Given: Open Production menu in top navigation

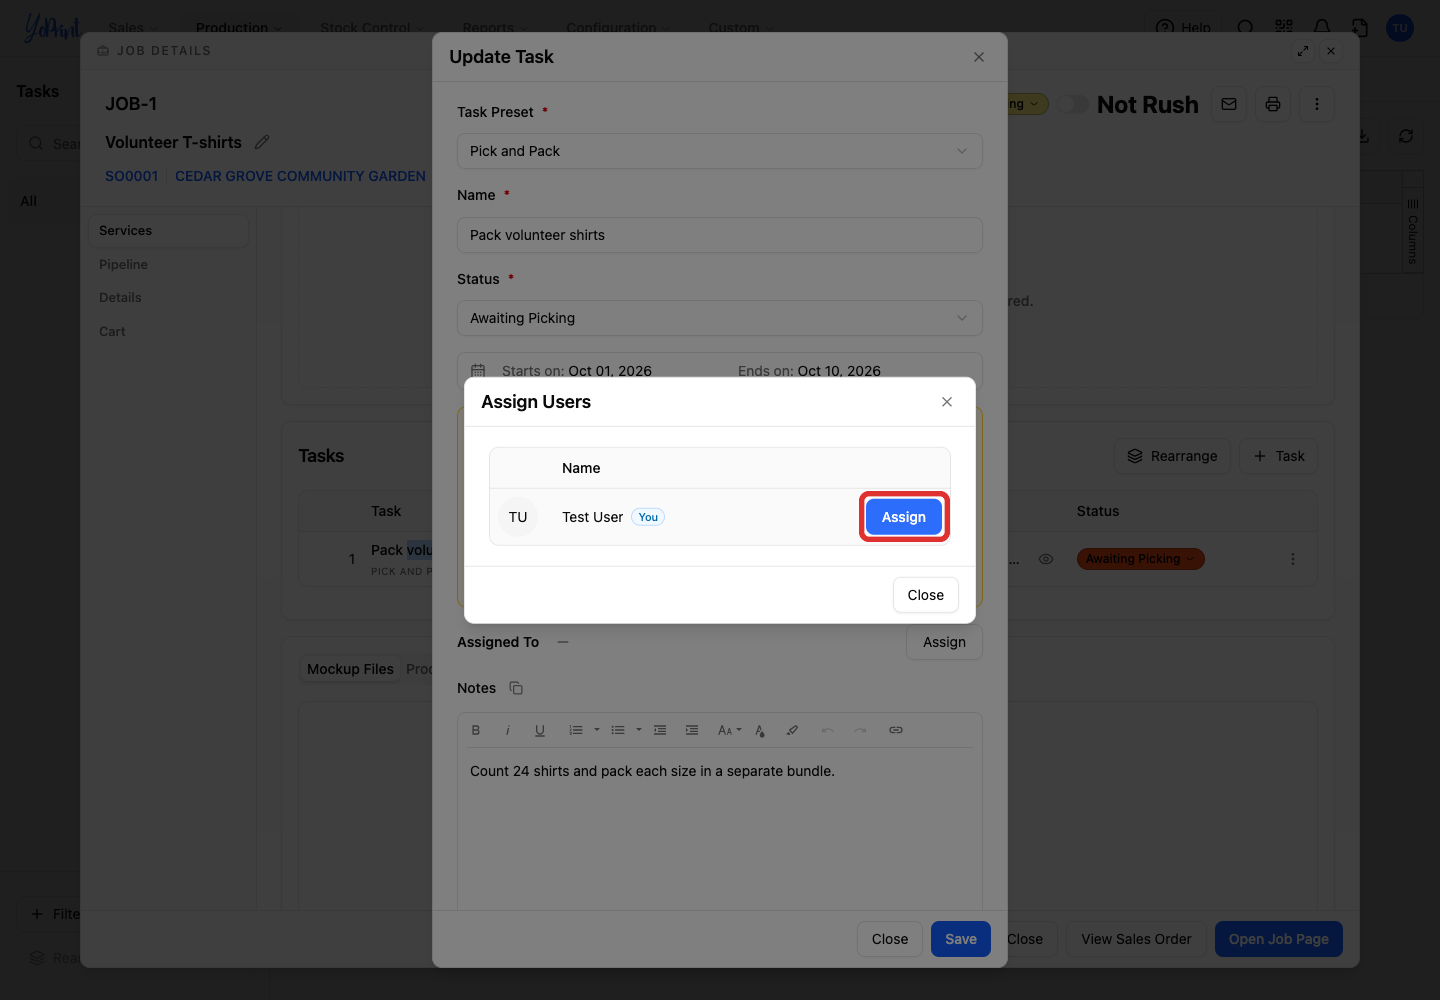Looking at the screenshot, I should (x=239, y=28).
